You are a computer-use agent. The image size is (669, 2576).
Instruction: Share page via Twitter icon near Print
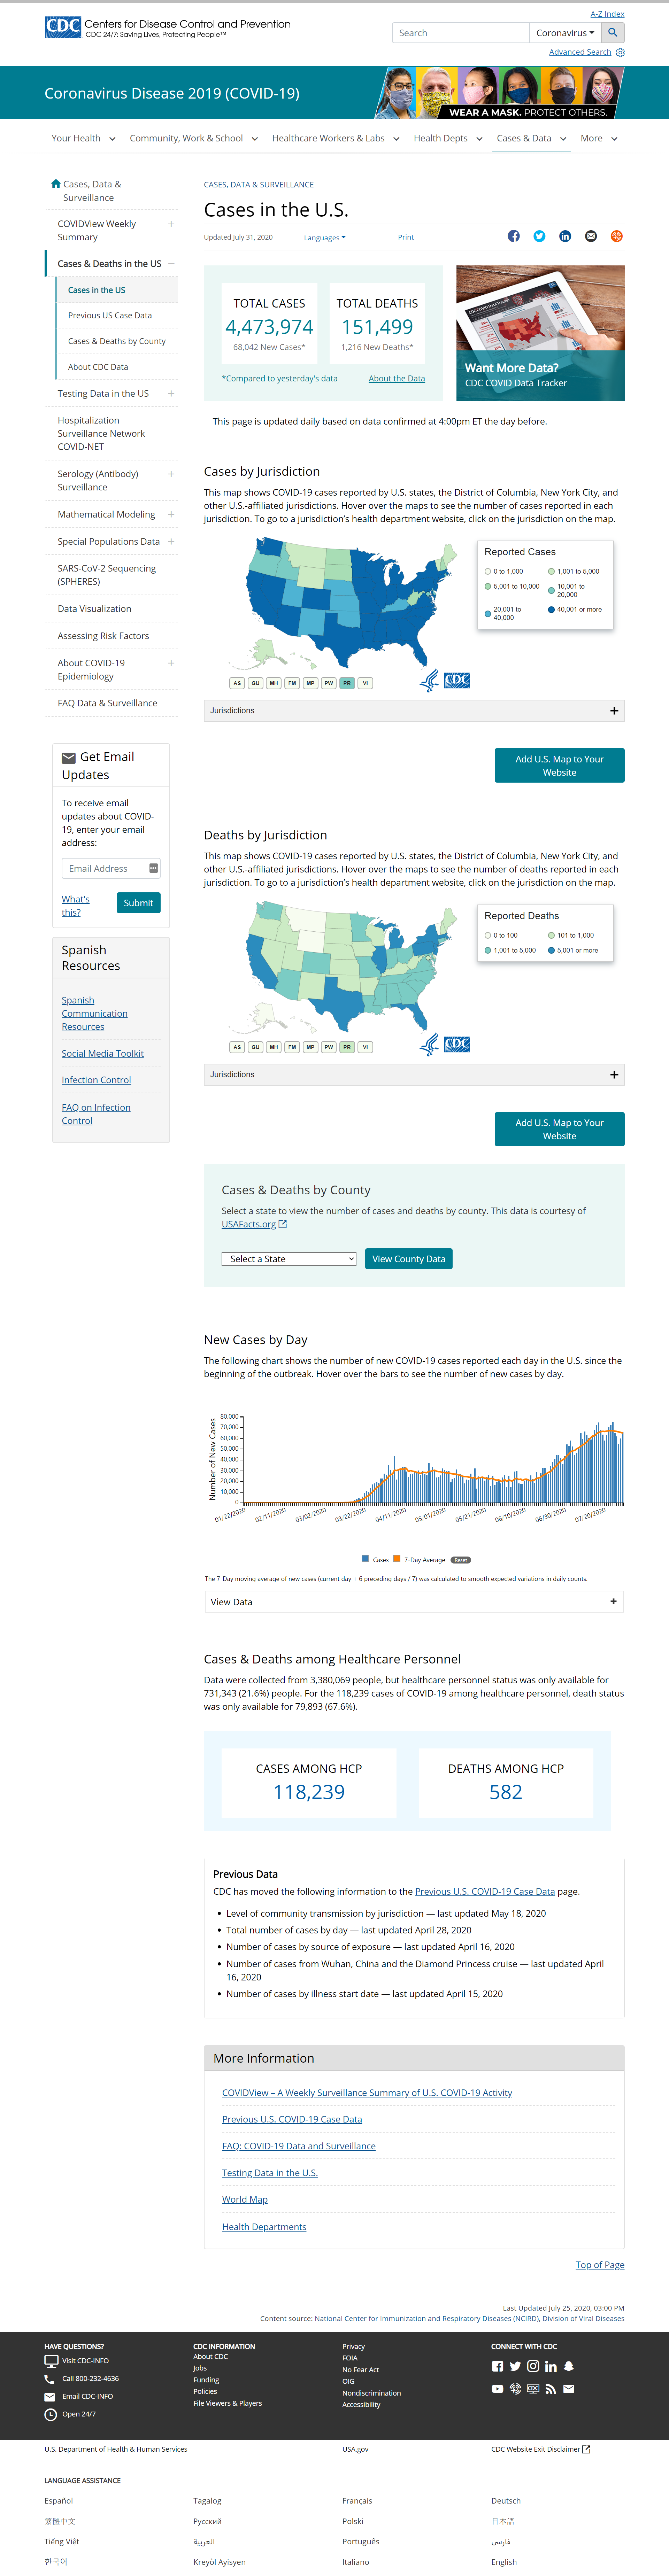click(x=539, y=237)
